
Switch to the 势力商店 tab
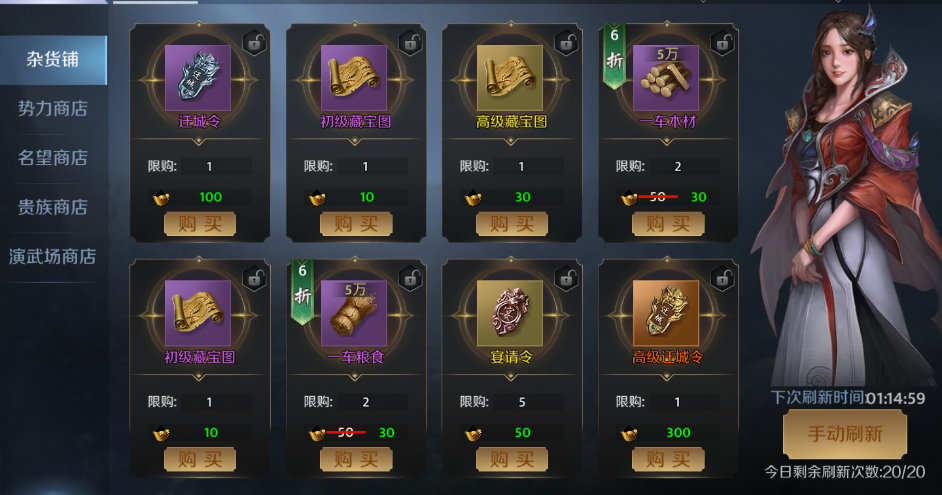[53, 109]
